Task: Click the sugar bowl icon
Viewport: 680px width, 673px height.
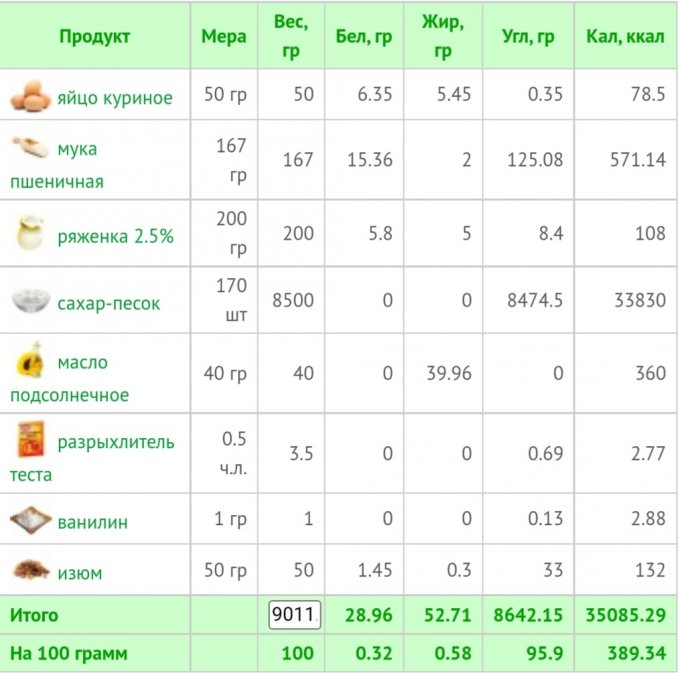Action: tap(30, 302)
